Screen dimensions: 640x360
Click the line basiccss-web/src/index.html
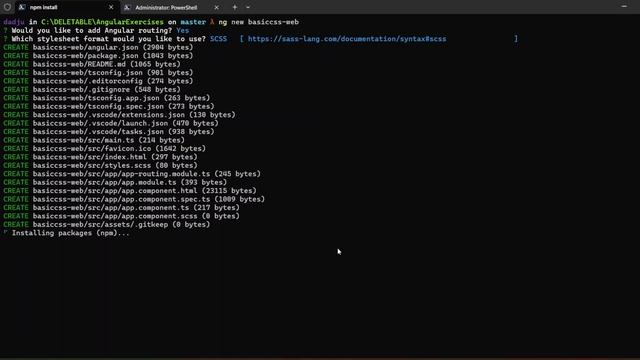point(100,157)
